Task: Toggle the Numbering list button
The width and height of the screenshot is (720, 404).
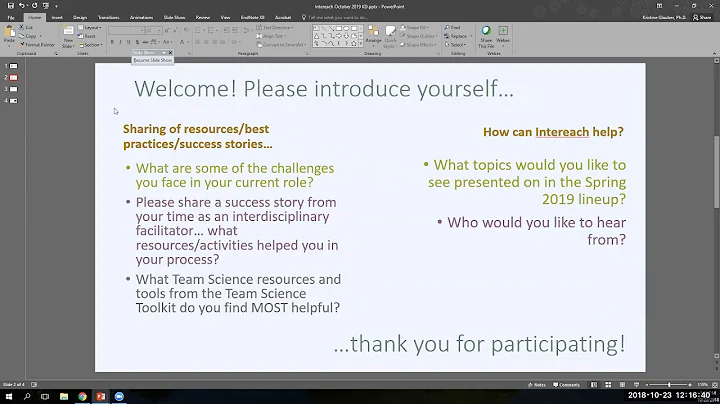Action: coord(212,30)
